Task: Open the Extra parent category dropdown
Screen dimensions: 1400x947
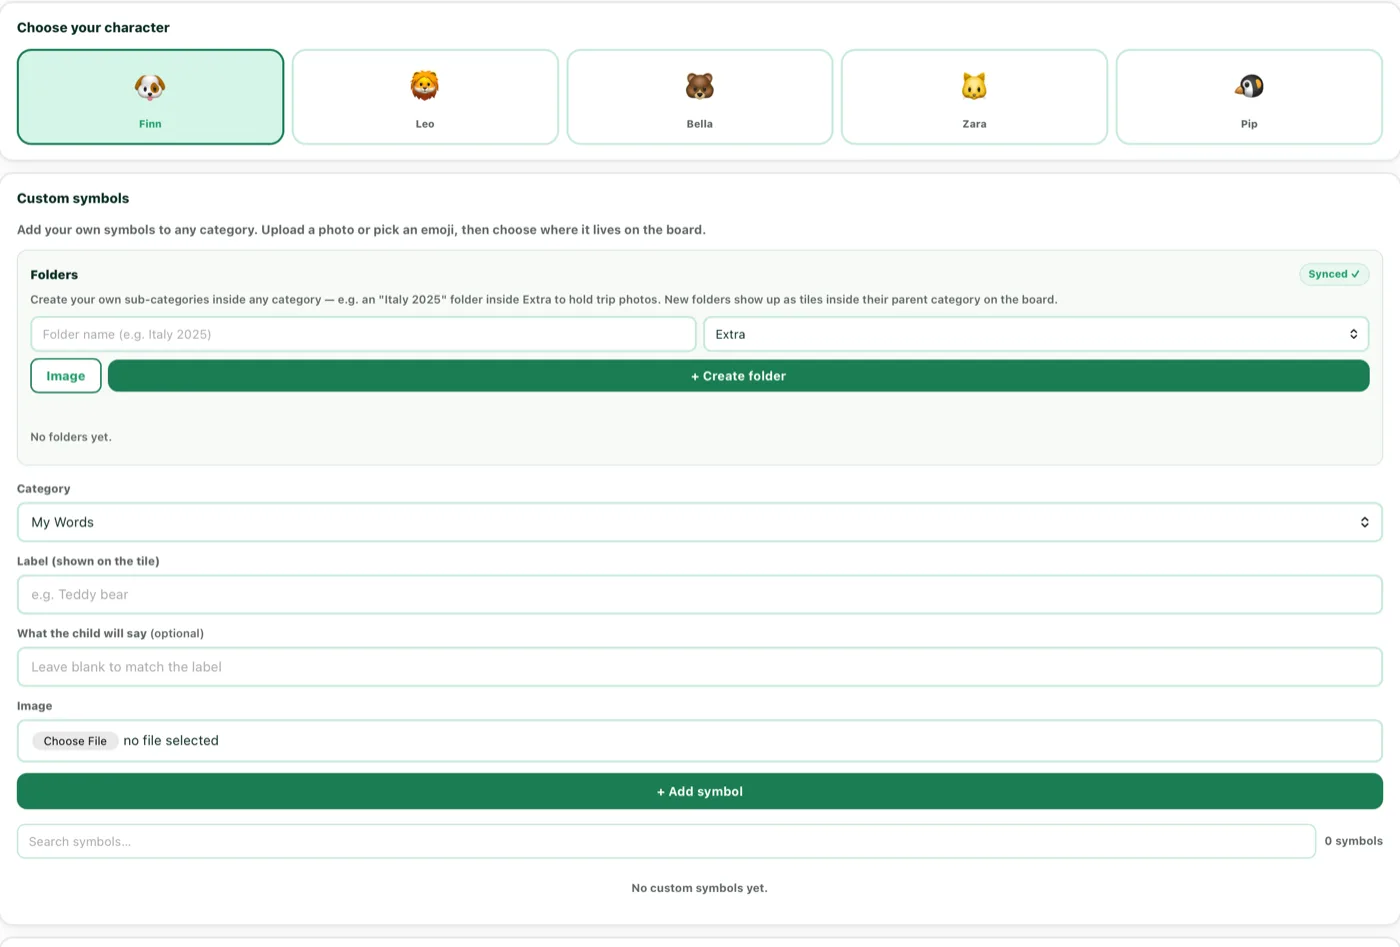Action: (x=1036, y=334)
